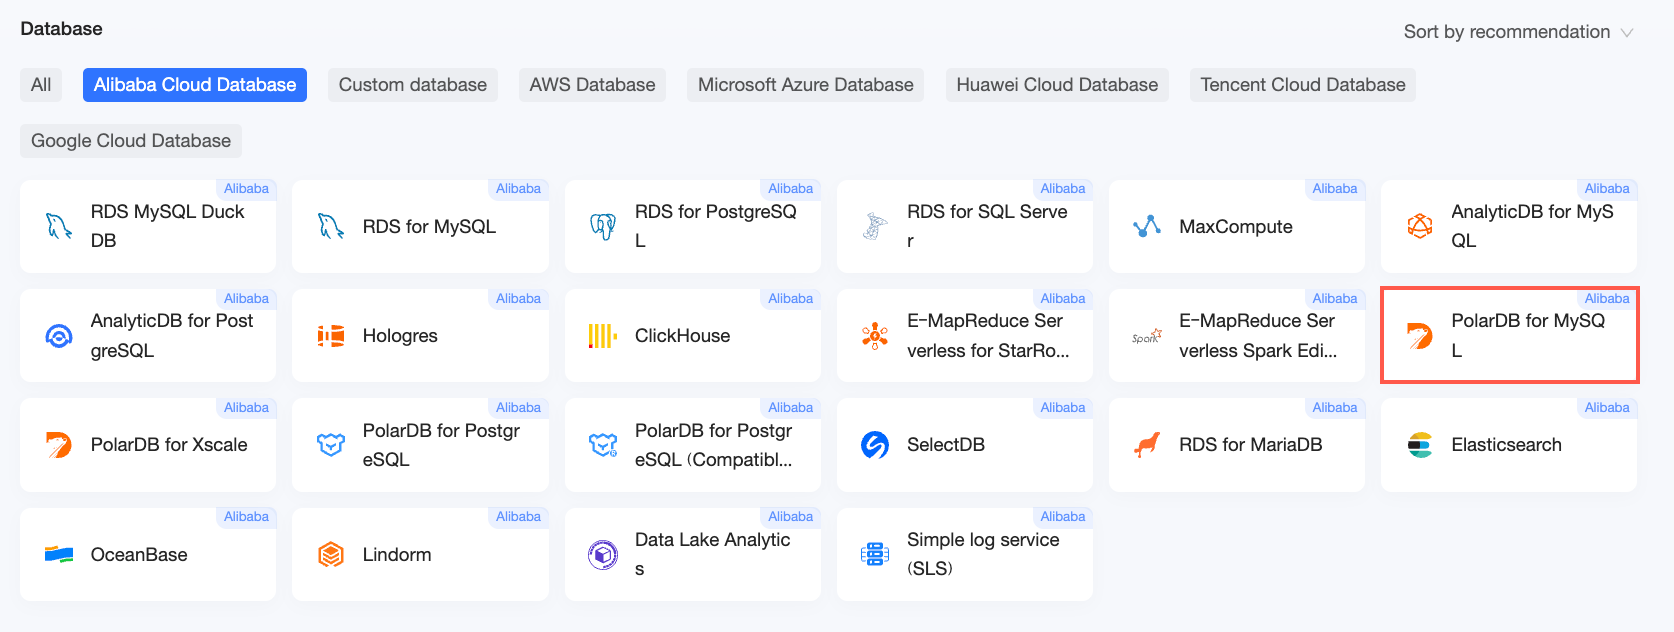Click the RDS MySQL DuckDB dolphin icon
The height and width of the screenshot is (632, 1674).
click(59, 226)
